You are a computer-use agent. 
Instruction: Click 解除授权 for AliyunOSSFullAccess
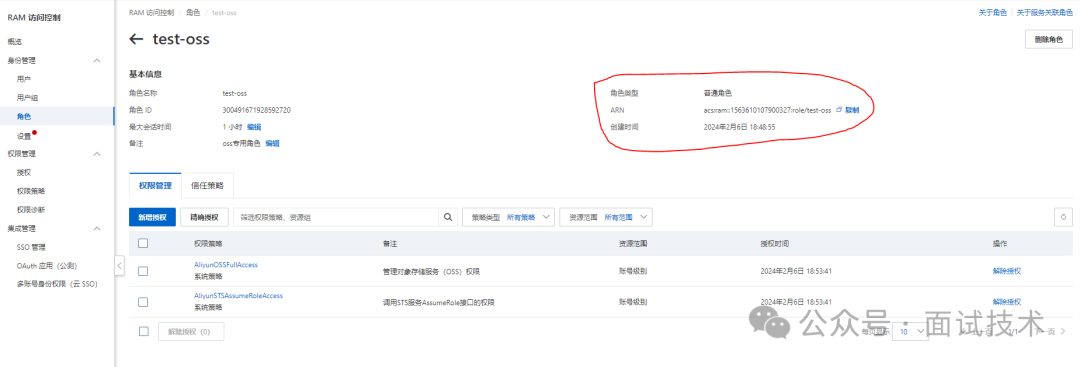1006,271
